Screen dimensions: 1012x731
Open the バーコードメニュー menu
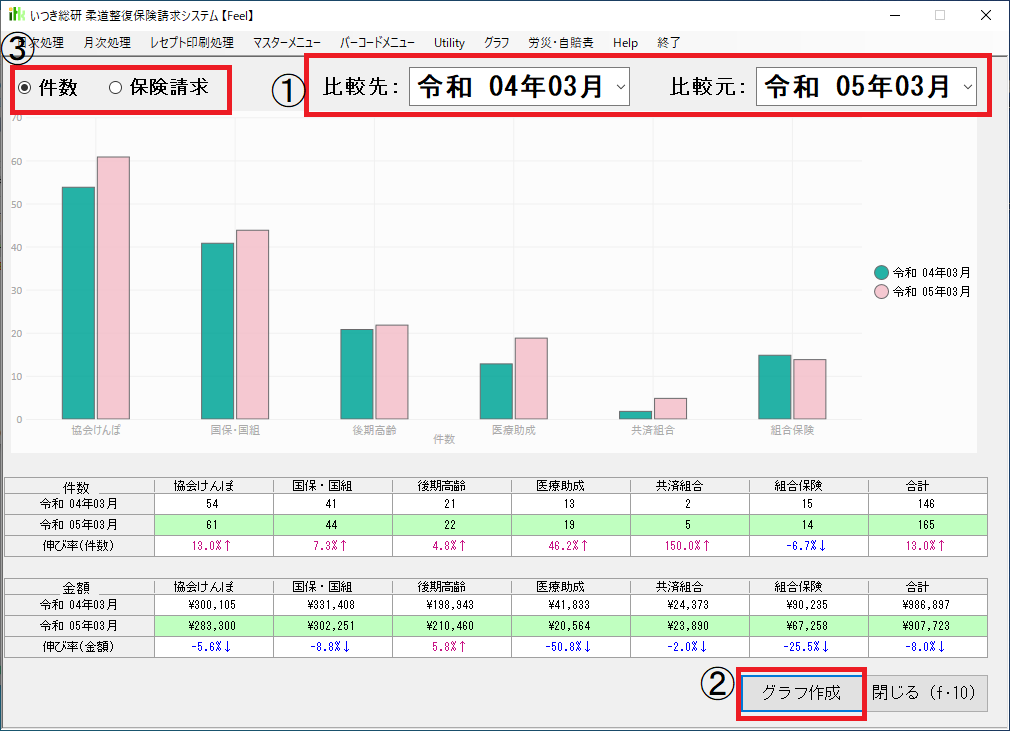coord(377,43)
